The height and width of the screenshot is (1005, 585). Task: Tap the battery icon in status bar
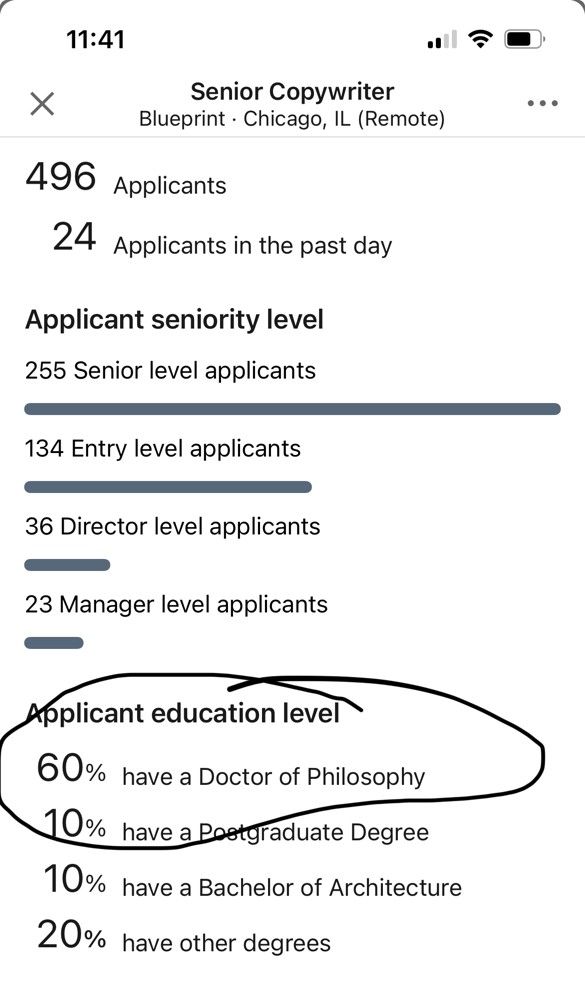click(525, 40)
